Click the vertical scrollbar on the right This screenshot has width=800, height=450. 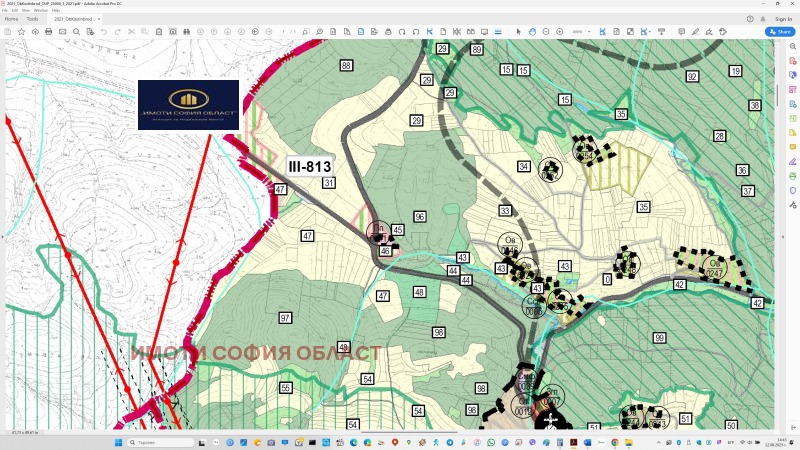pyautogui.click(x=776, y=95)
